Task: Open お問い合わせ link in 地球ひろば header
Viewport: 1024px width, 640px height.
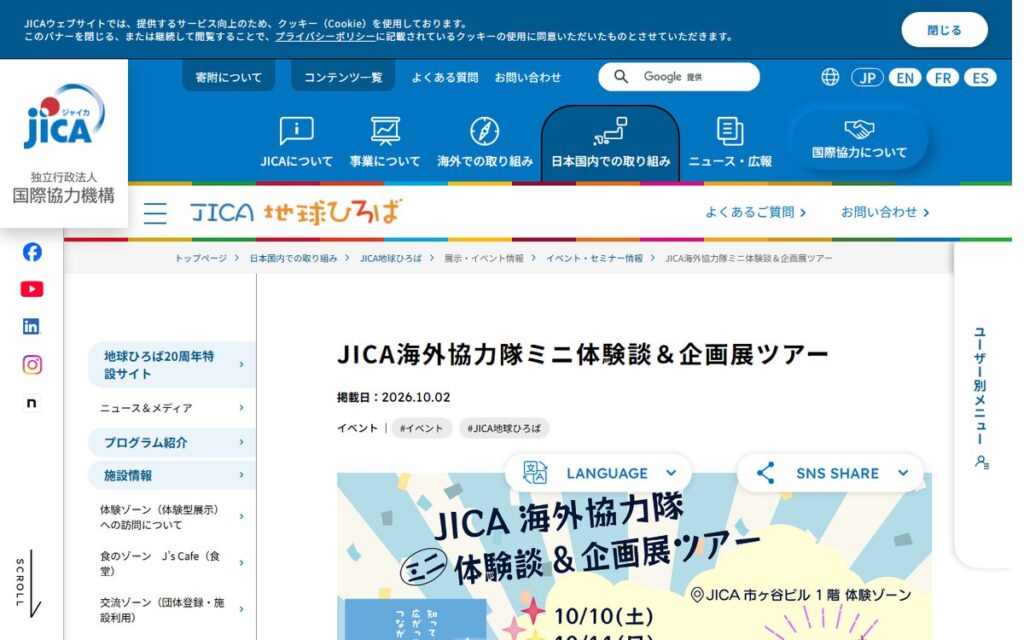Action: pyautogui.click(x=885, y=212)
